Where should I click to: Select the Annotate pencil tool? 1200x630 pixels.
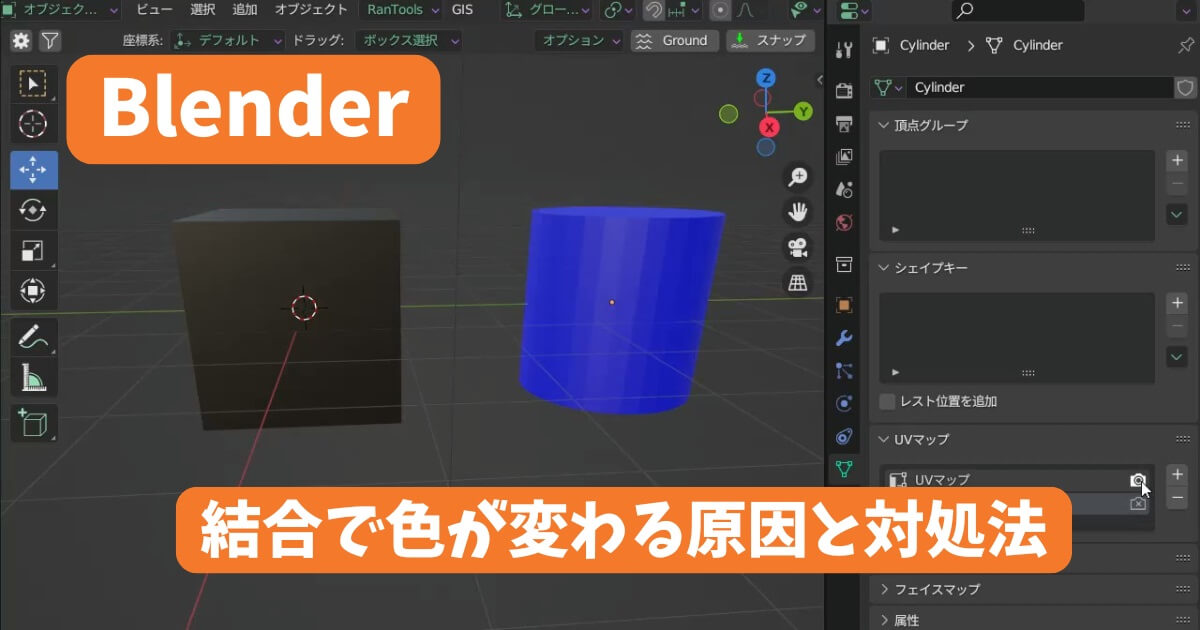click(34, 337)
